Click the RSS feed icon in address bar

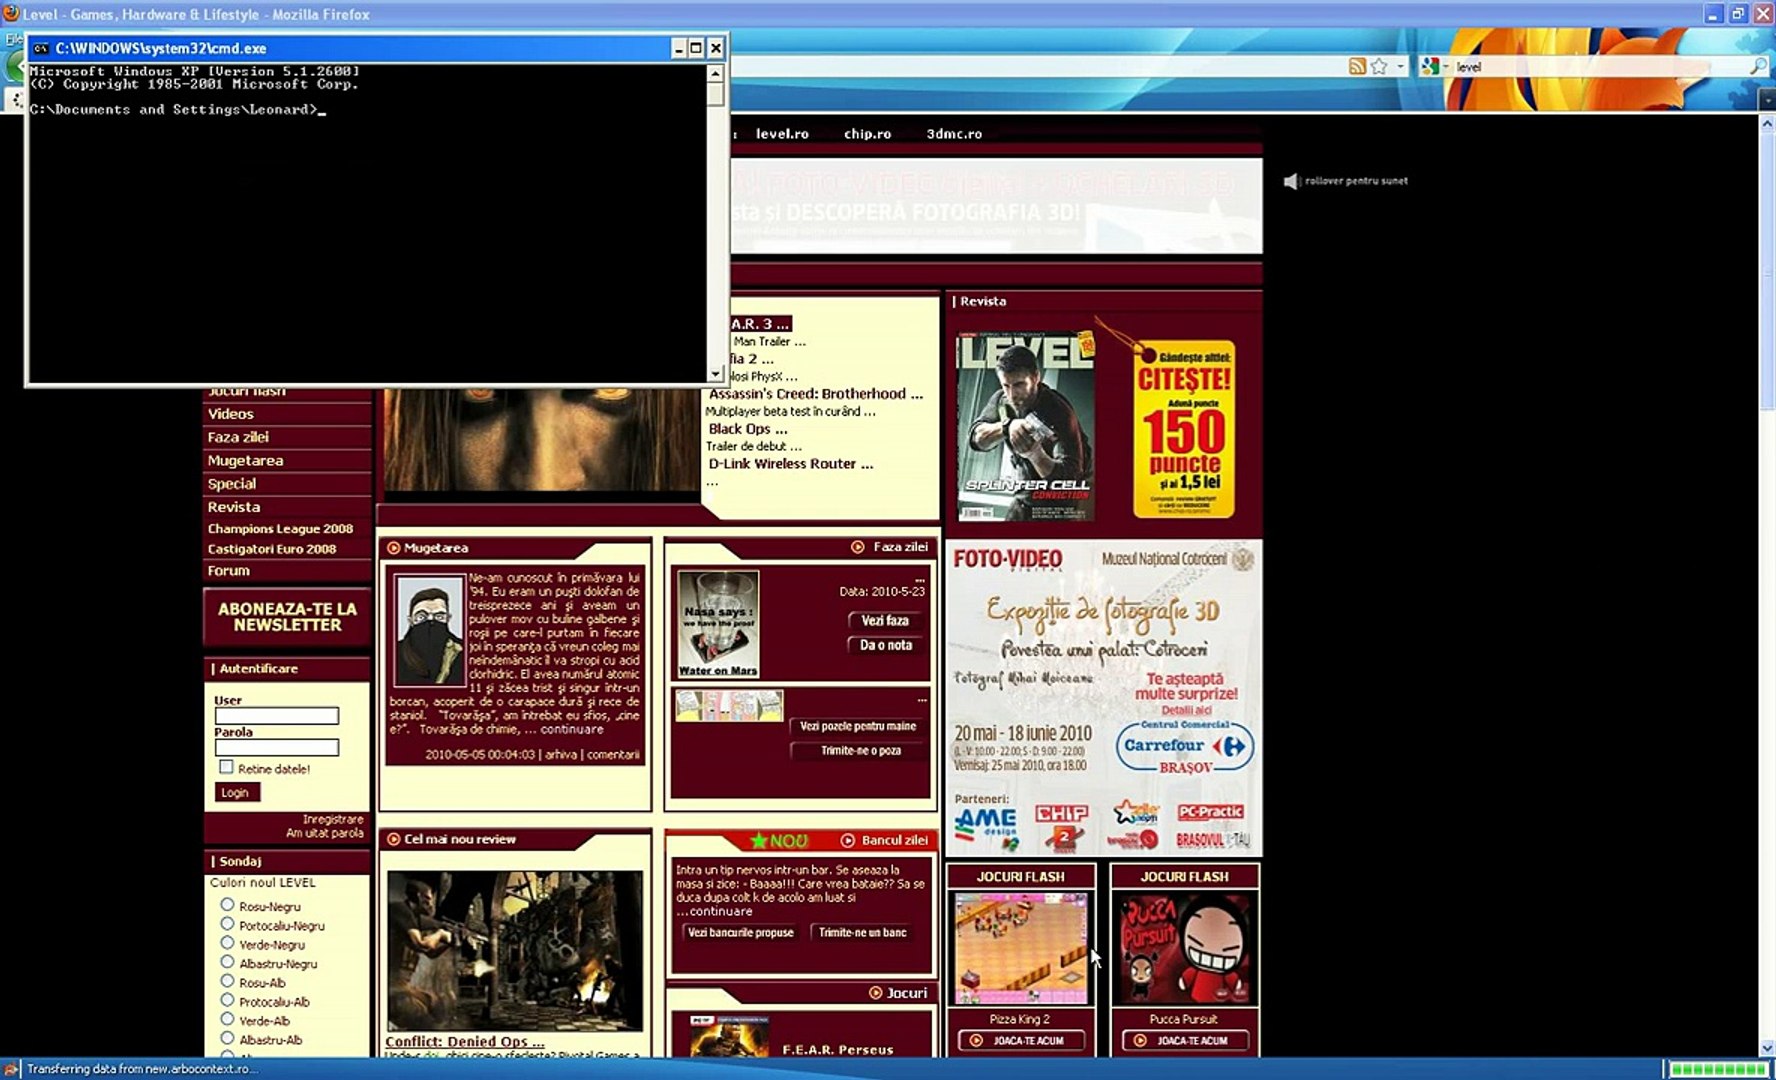click(x=1357, y=67)
